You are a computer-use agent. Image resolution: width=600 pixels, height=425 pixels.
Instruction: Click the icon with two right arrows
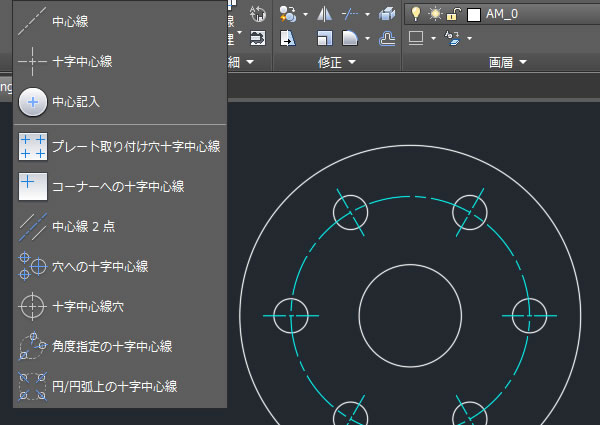pyautogui.click(x=258, y=38)
